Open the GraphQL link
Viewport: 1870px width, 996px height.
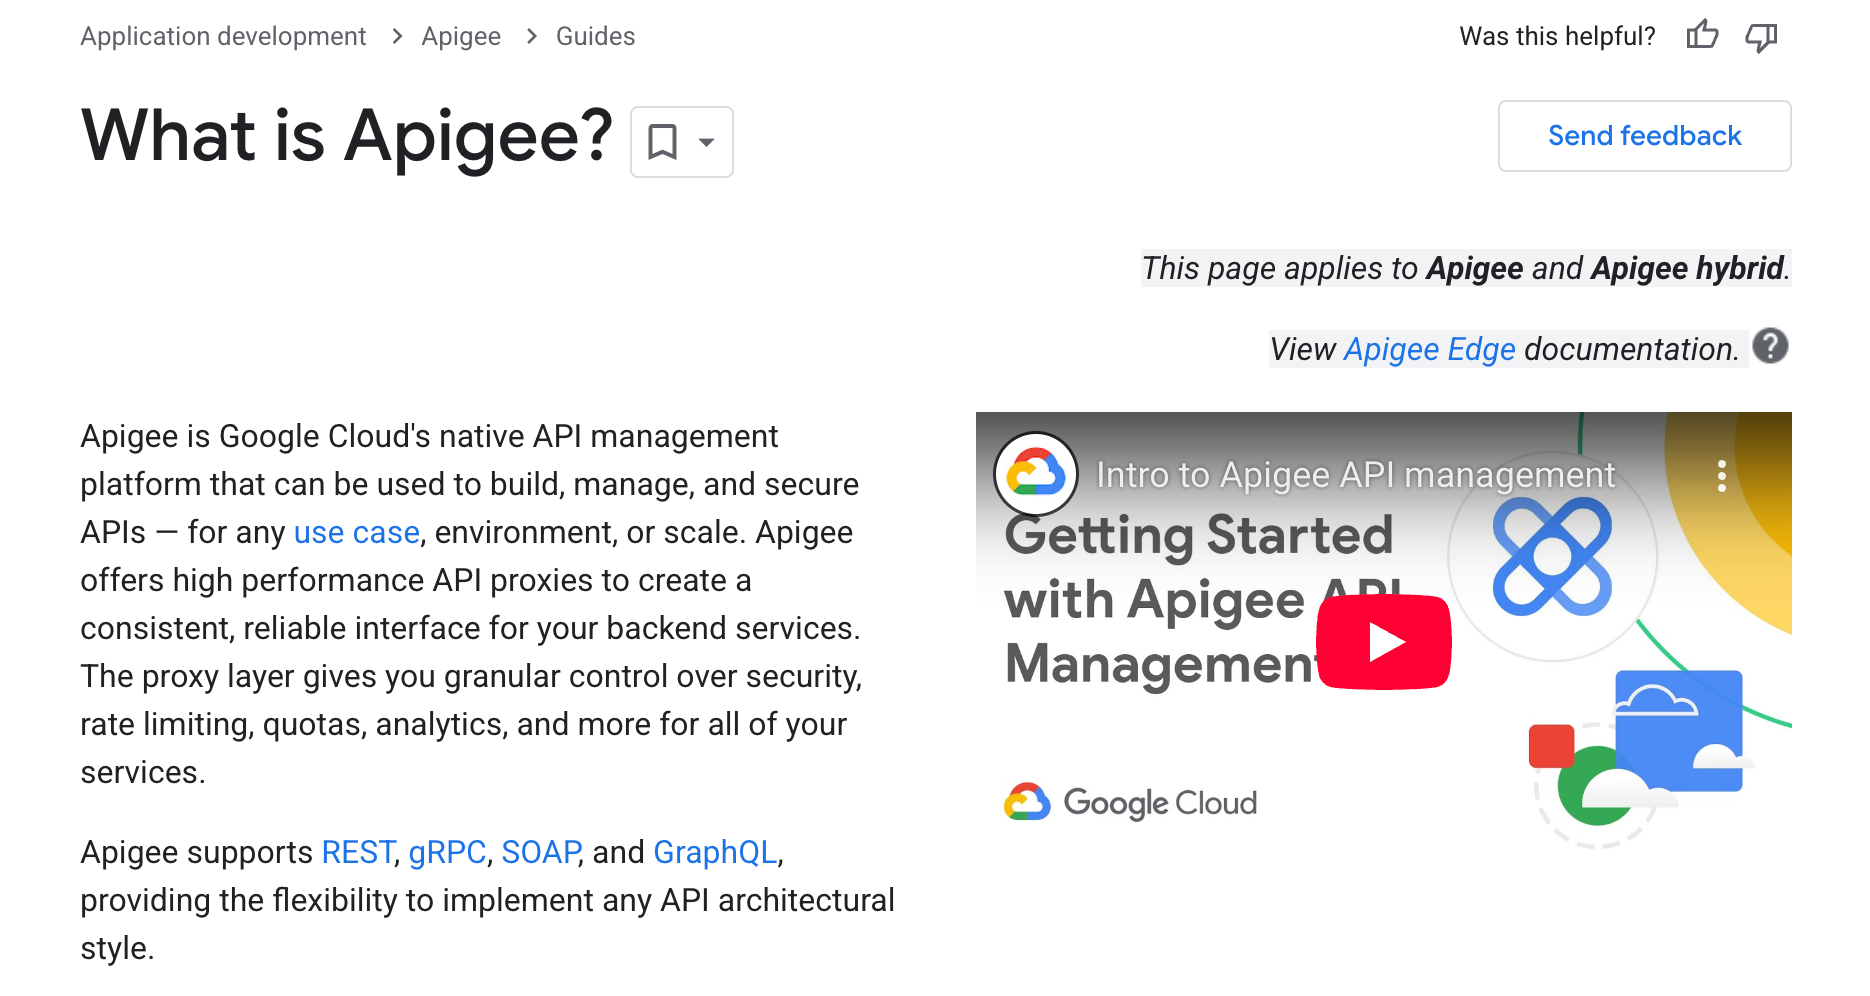point(715,852)
